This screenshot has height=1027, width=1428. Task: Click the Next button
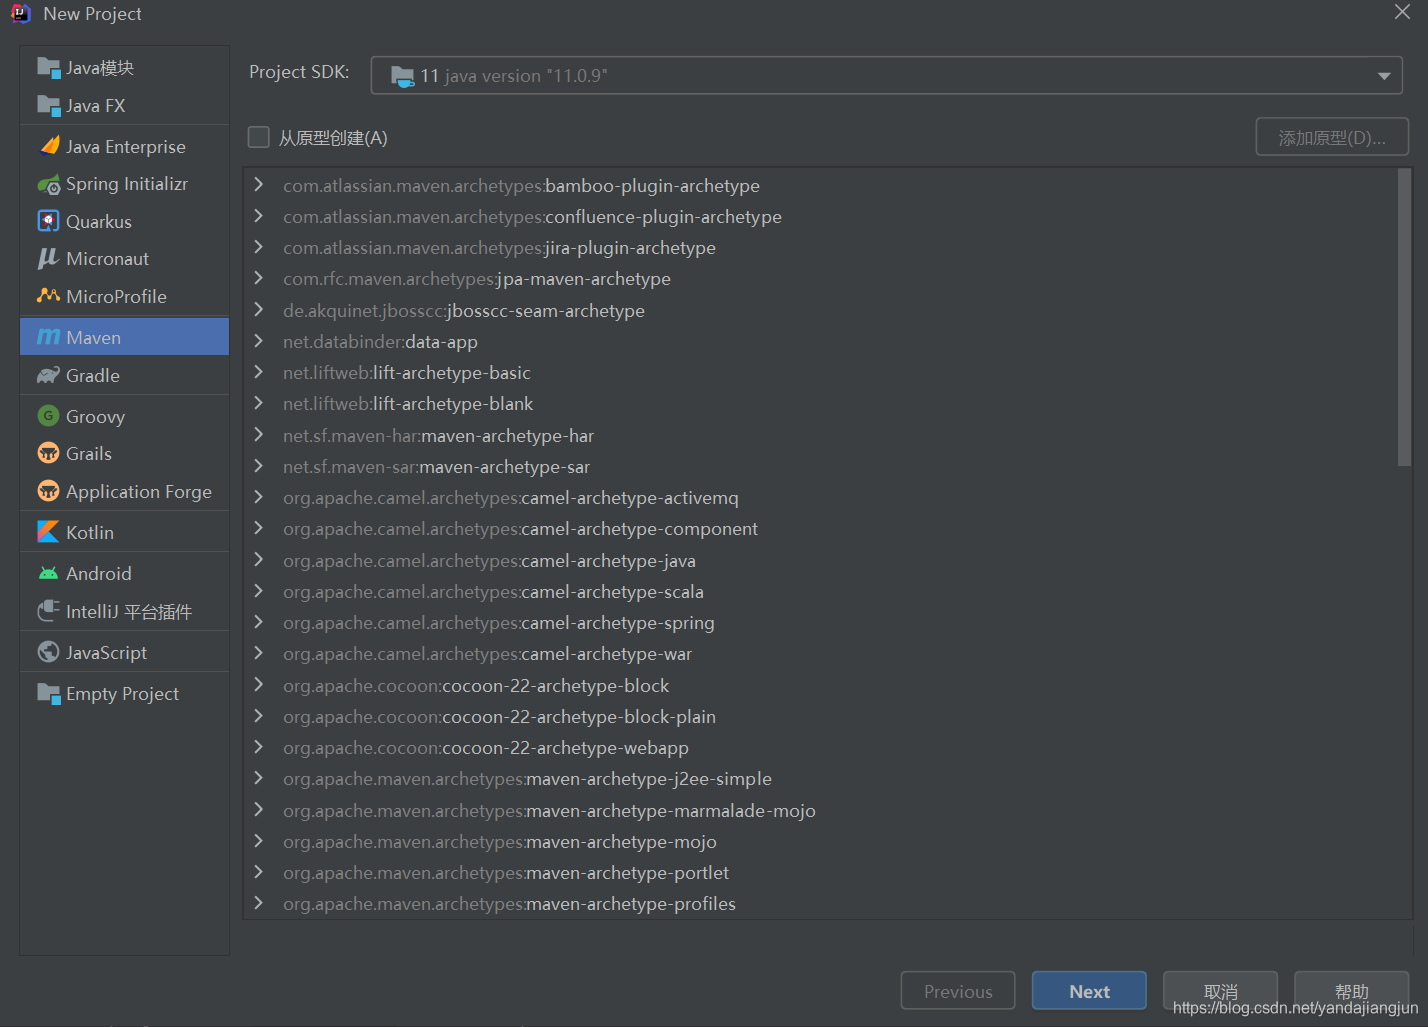coord(1089,991)
